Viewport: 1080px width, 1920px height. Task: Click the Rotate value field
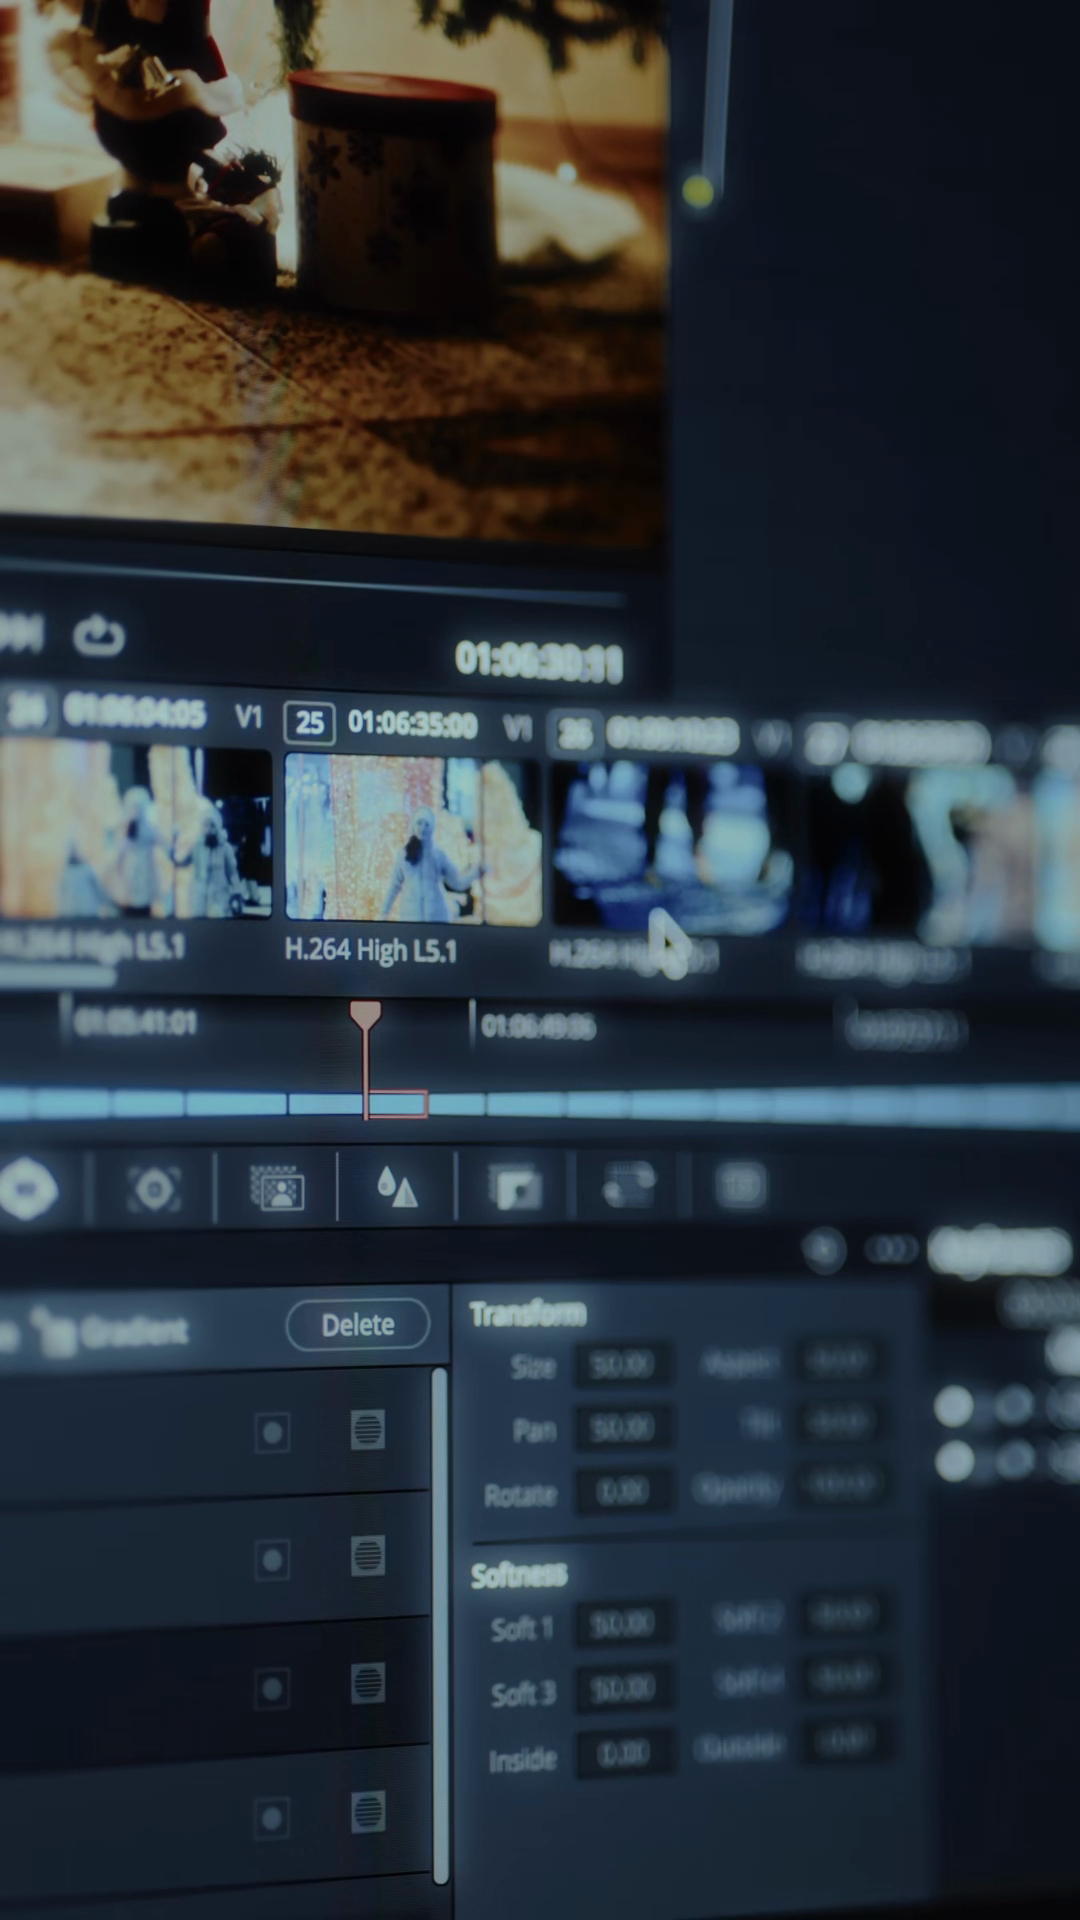[621, 1492]
